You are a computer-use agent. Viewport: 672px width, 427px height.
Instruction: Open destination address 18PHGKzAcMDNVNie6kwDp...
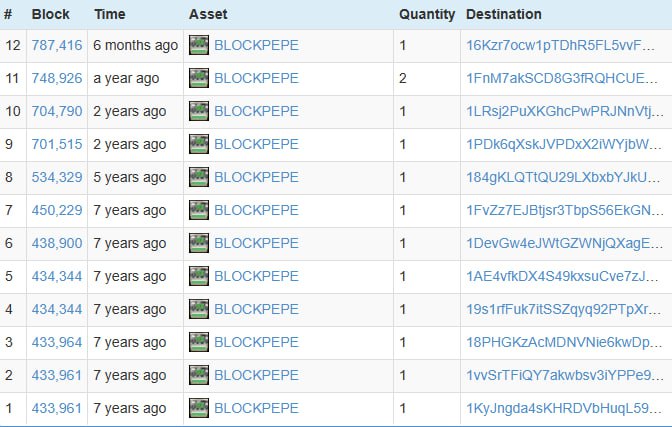(564, 342)
